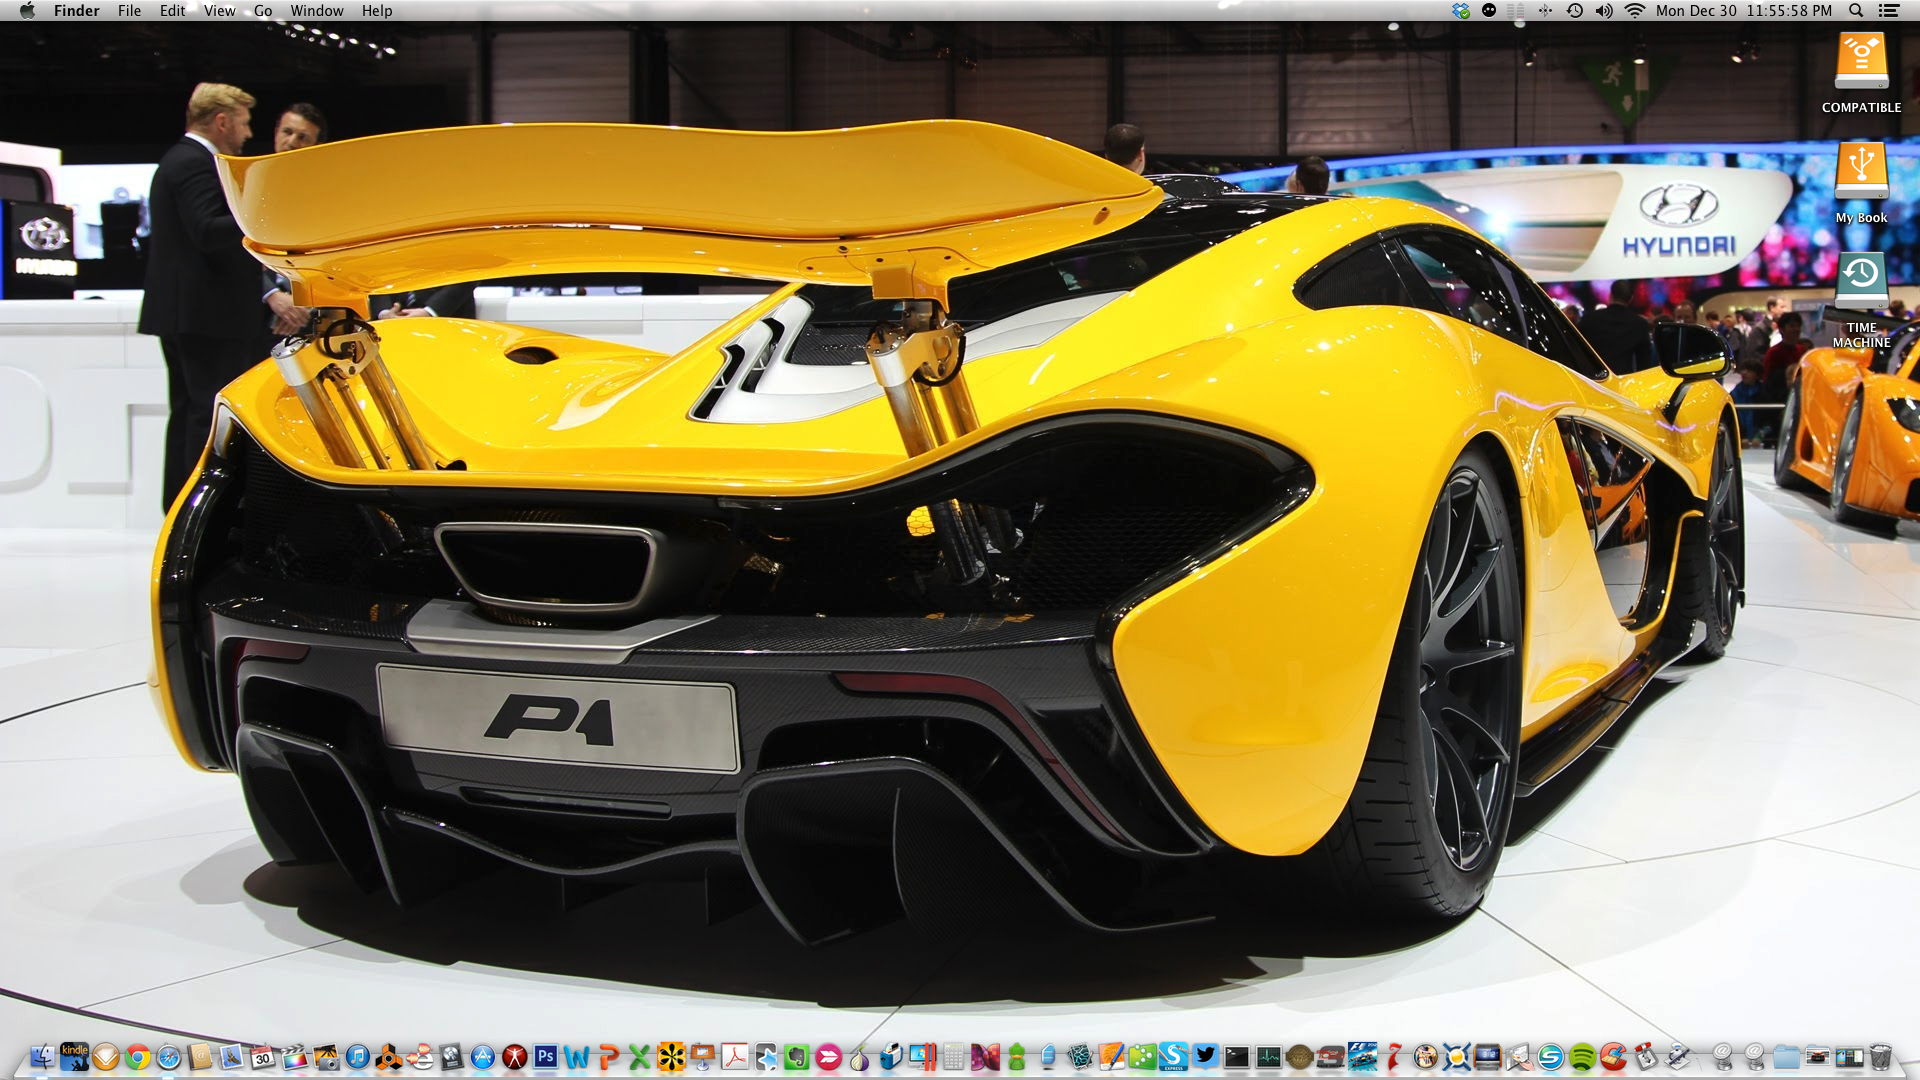Open the volume control in menu bar
The image size is (1920, 1080).
pyautogui.click(x=1604, y=11)
